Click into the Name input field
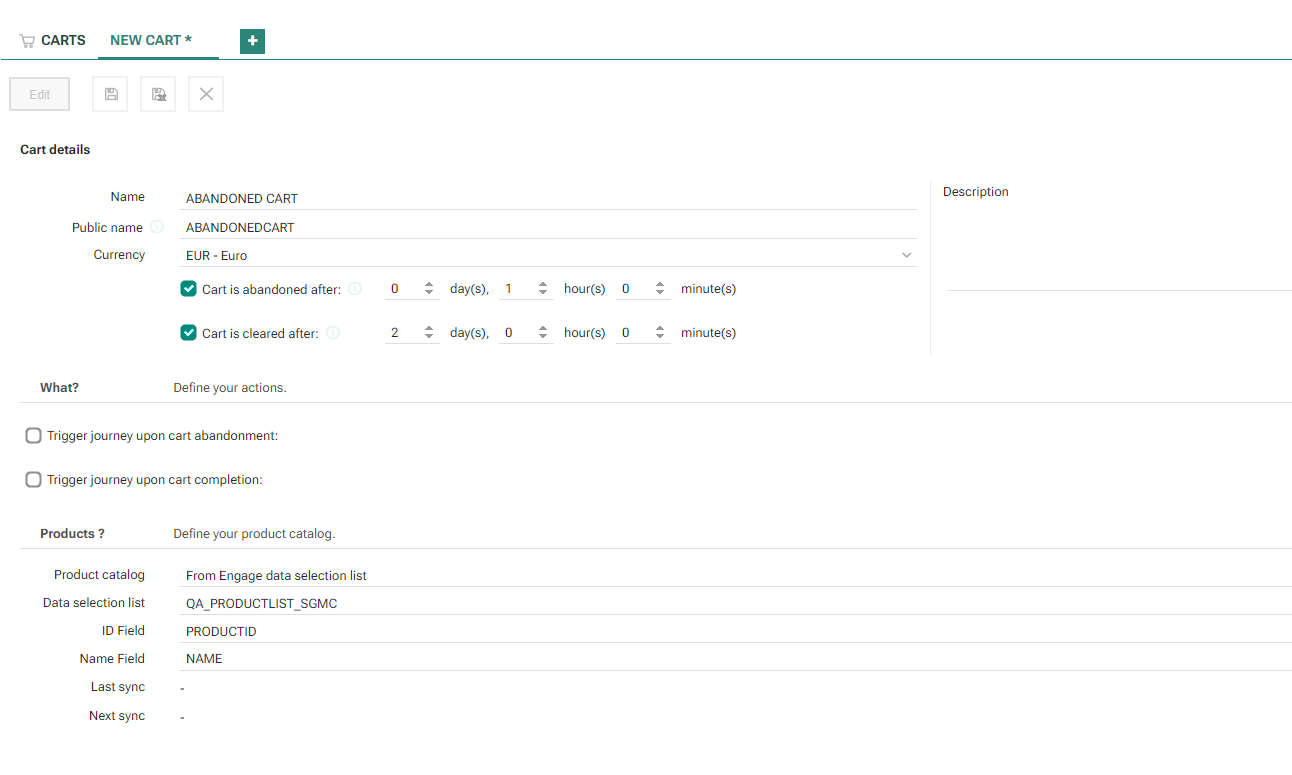The height and width of the screenshot is (775, 1292). [x=548, y=198]
